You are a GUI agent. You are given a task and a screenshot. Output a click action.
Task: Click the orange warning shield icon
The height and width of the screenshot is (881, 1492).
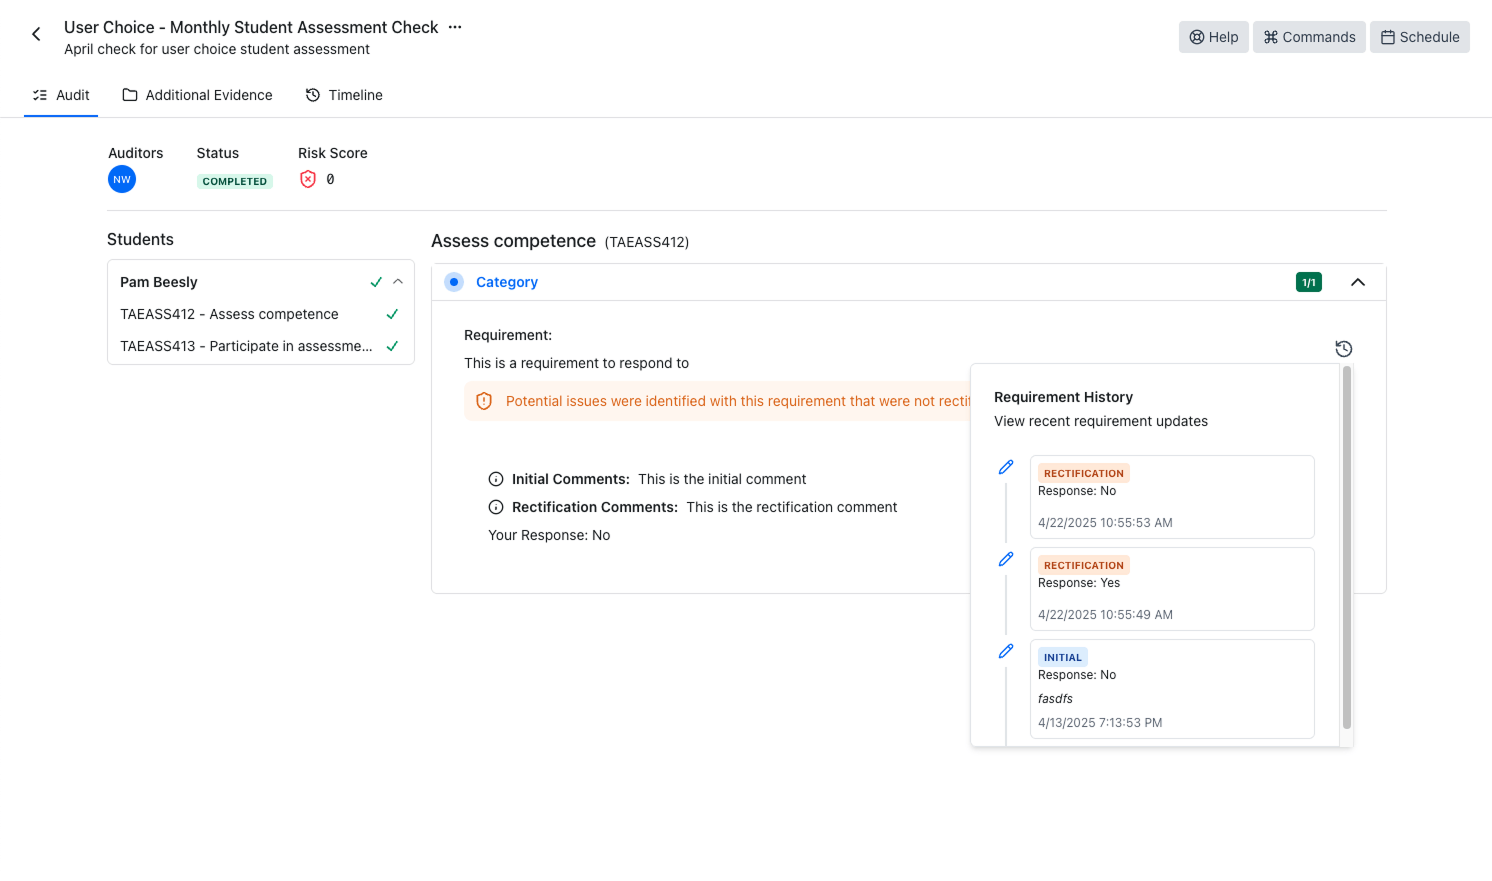coord(484,401)
